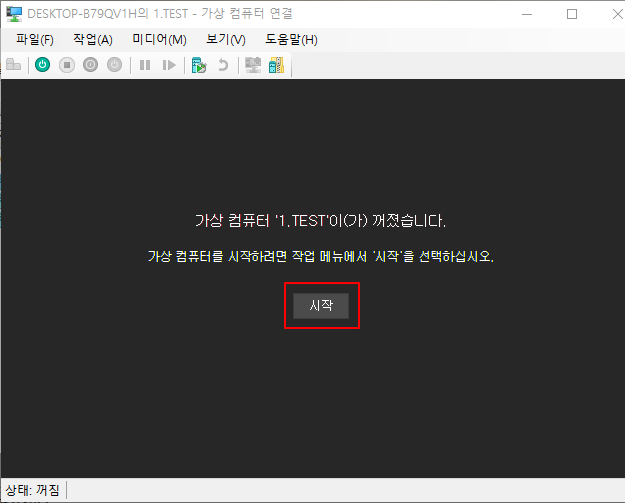The image size is (625, 503).
Task: Click the status text 상태: 꺼짐
Action: pos(32,490)
